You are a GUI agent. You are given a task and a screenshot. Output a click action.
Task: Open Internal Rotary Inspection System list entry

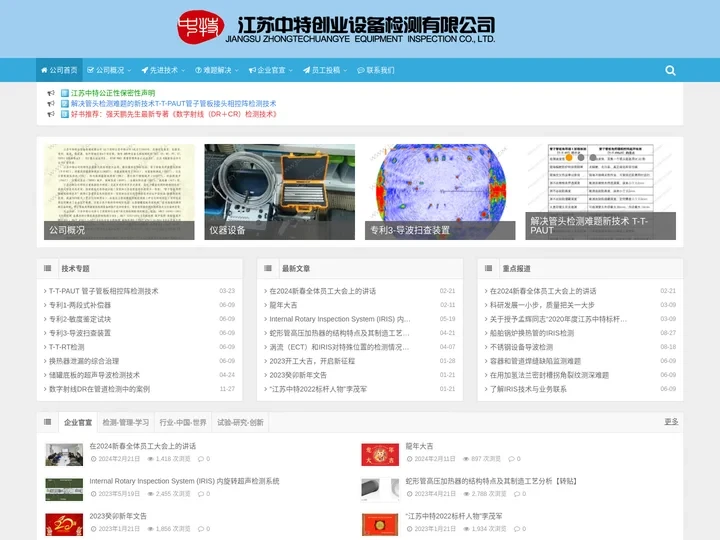(340, 319)
